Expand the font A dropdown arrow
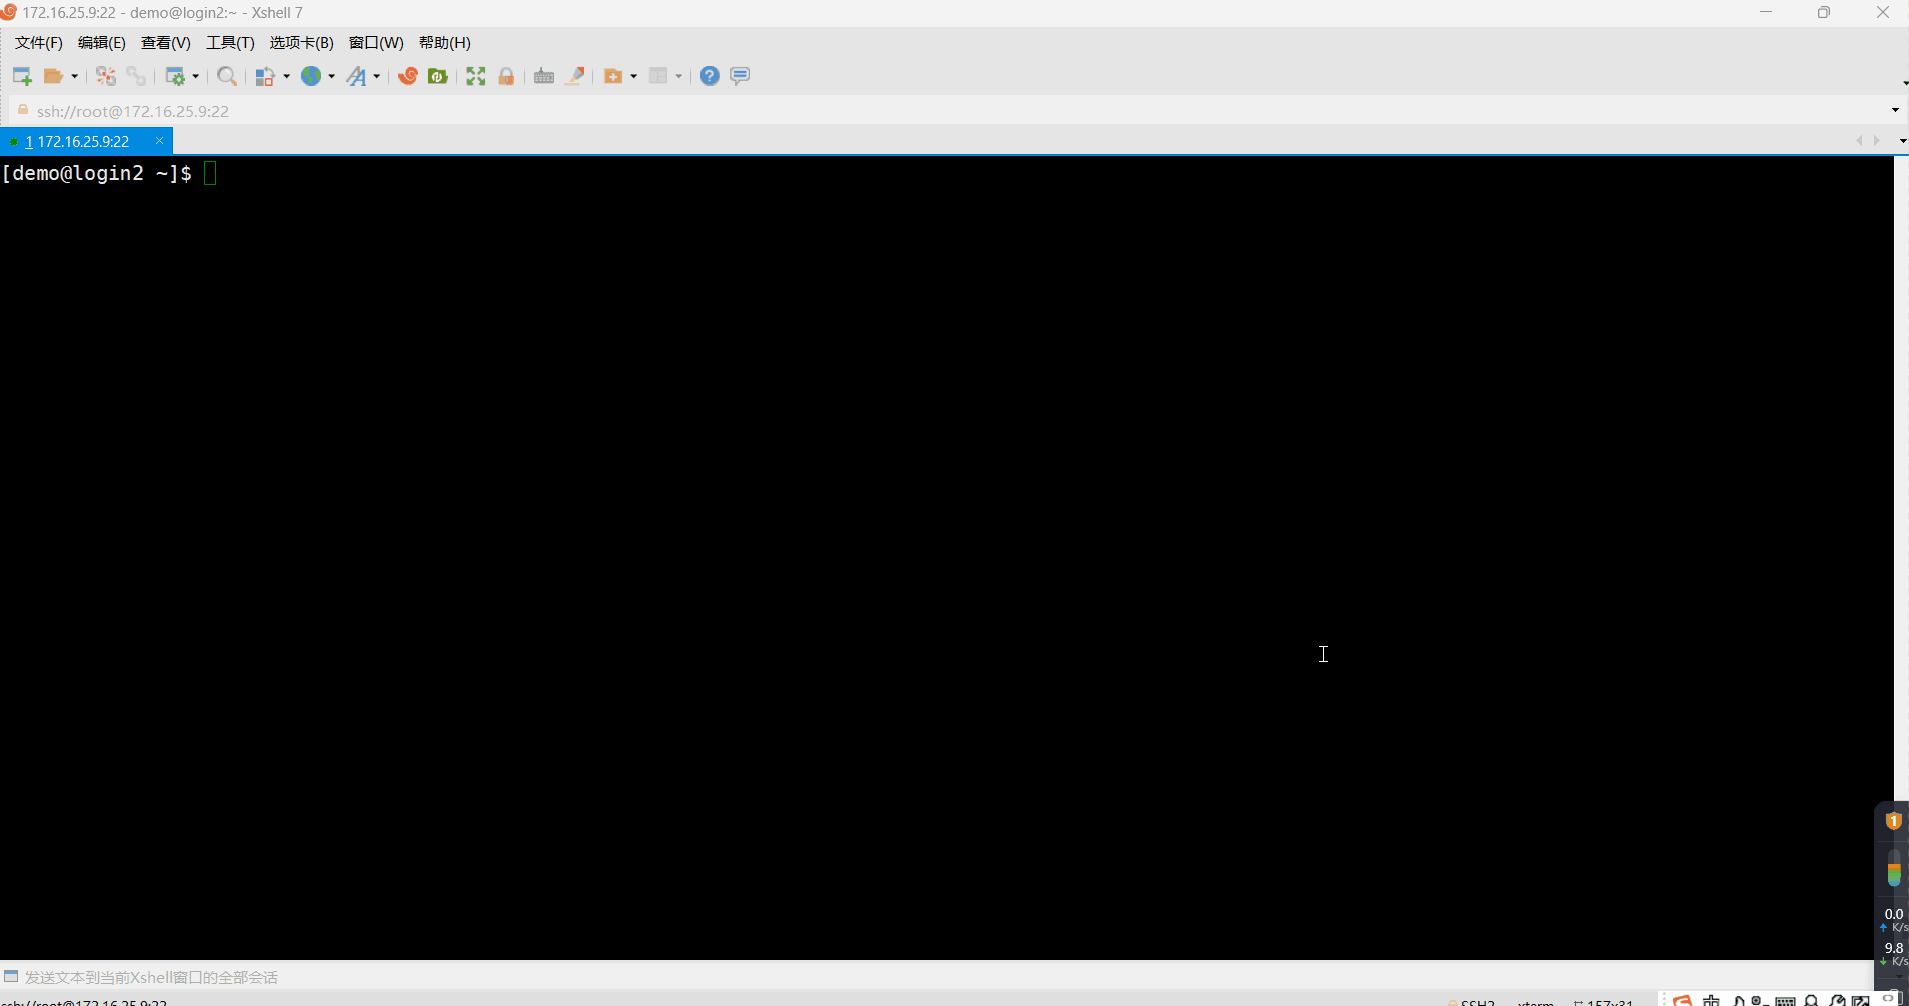 click(377, 76)
